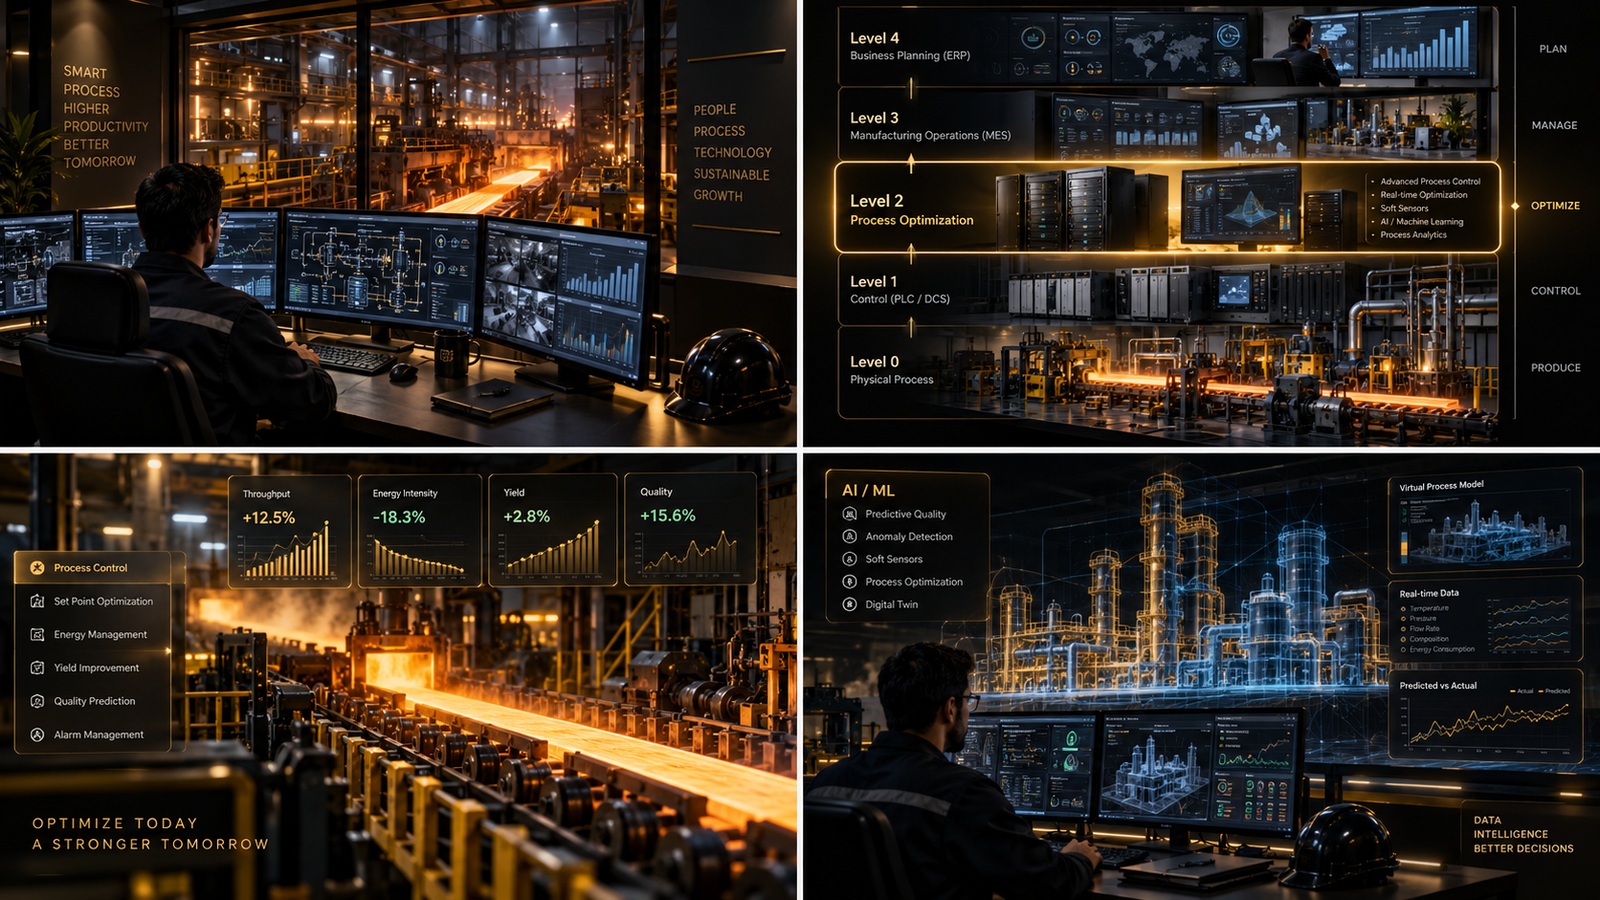This screenshot has height=900, width=1600.
Task: Click the "PRODUCTIVITY" word on the wall sign
Action: (106, 127)
